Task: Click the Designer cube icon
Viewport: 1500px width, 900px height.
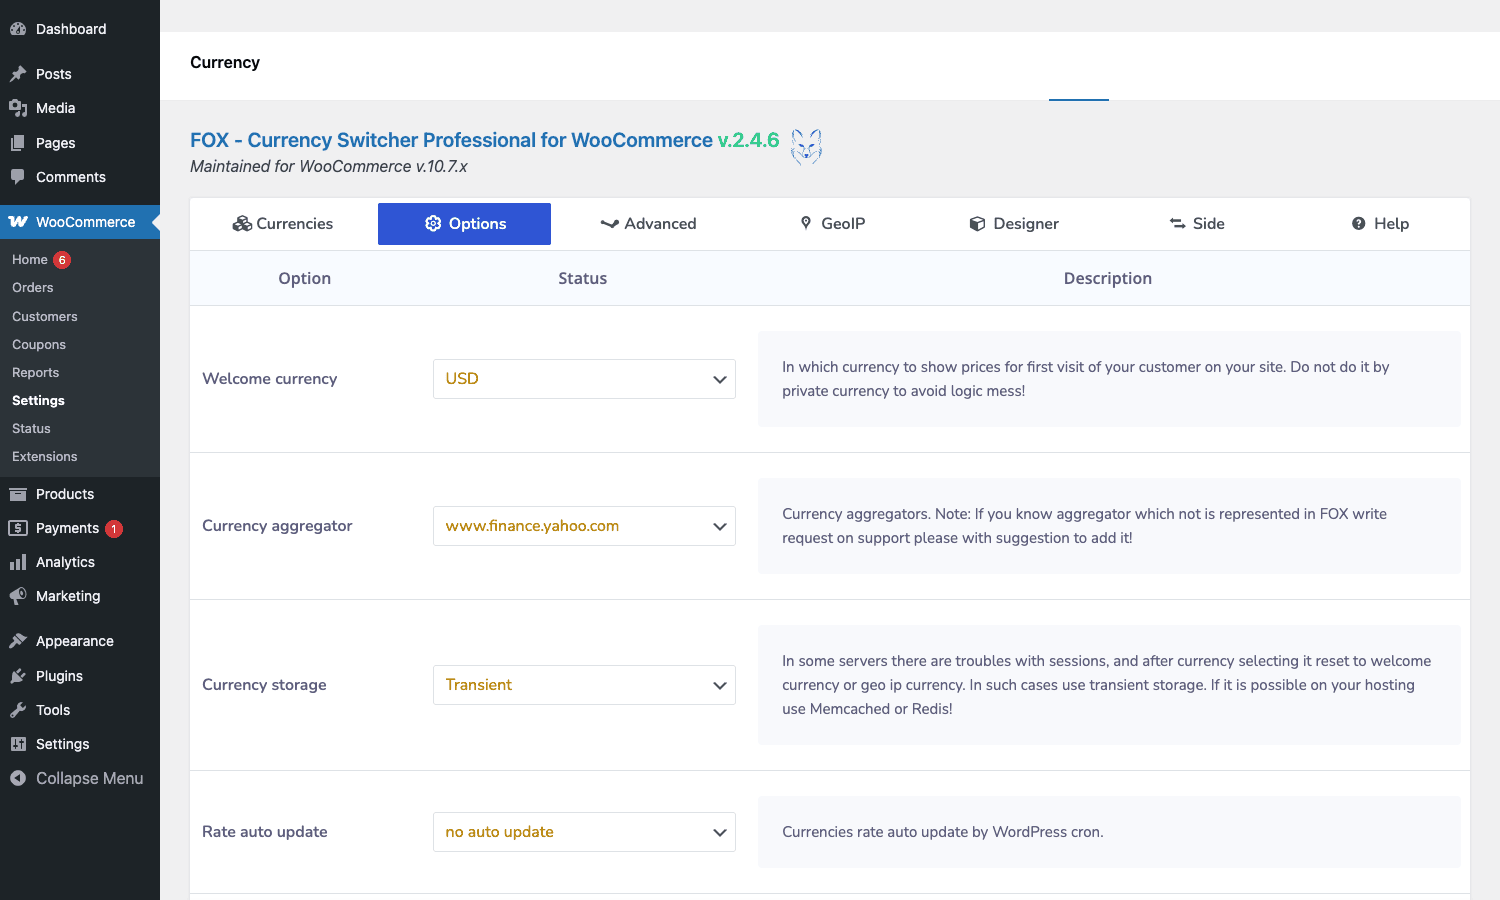Action: tap(977, 224)
